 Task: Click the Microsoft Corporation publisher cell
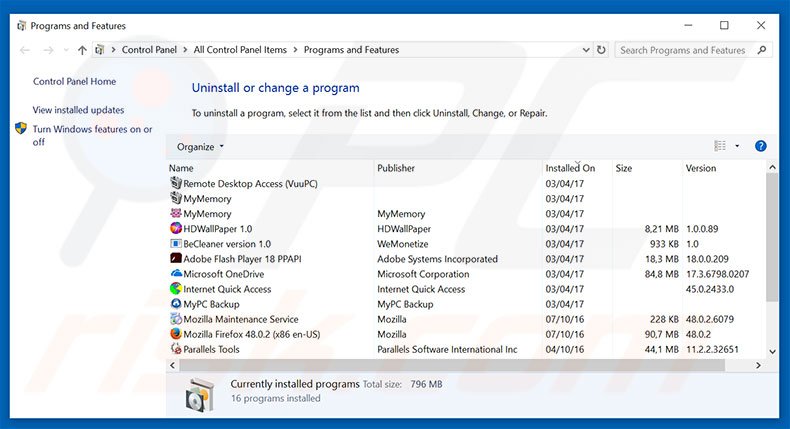[x=423, y=274]
